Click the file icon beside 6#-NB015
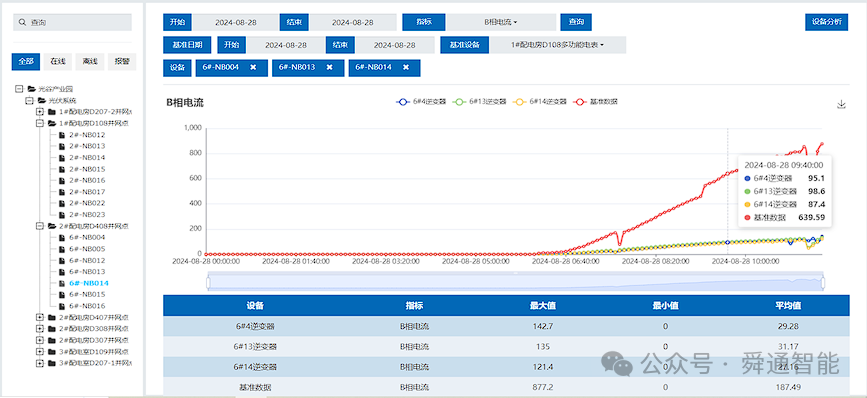 click(62, 295)
